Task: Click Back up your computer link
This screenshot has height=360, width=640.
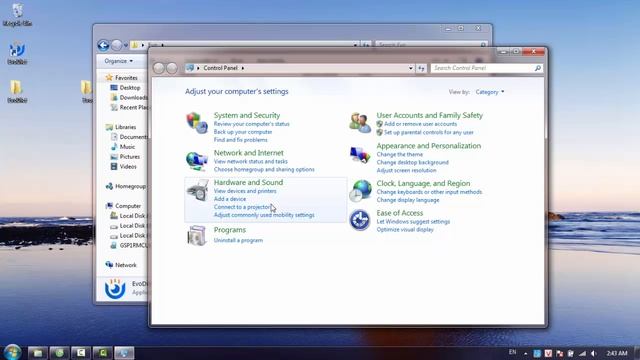Action: point(243,132)
